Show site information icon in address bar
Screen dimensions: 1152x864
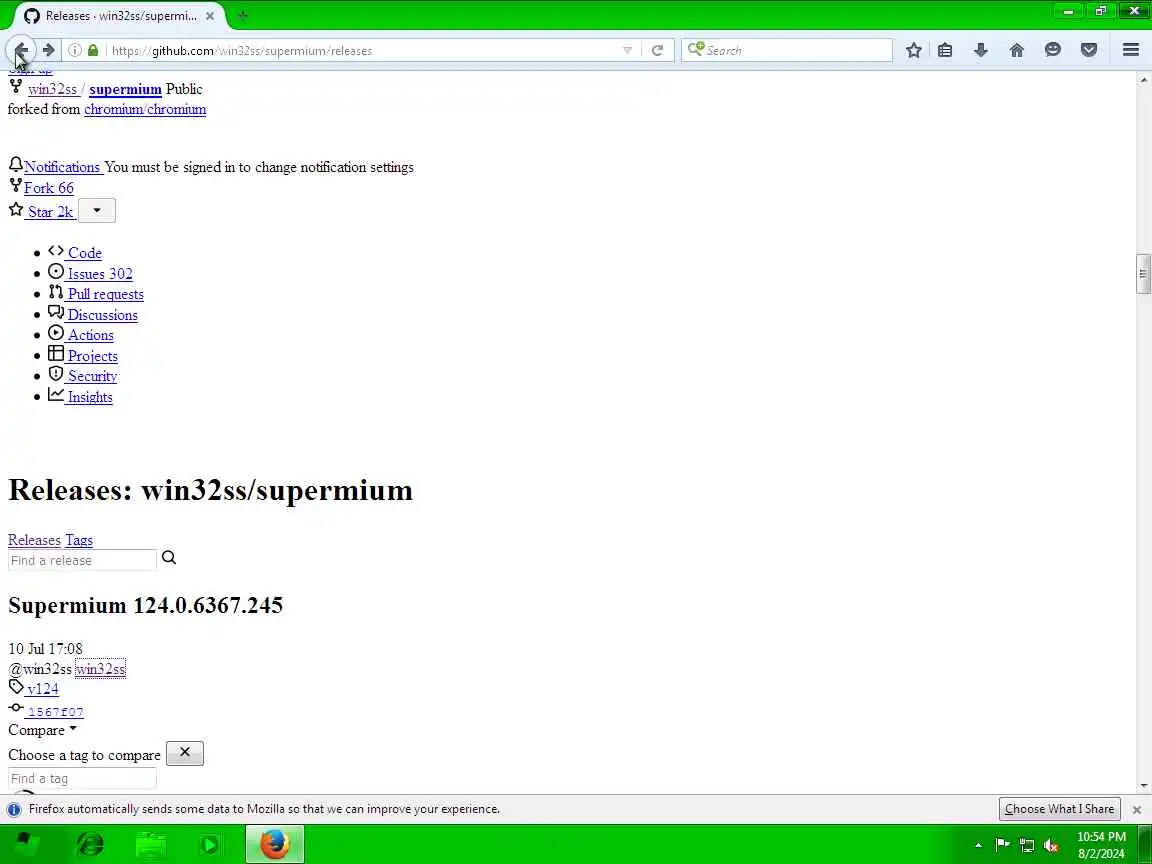pyautogui.click(x=75, y=50)
